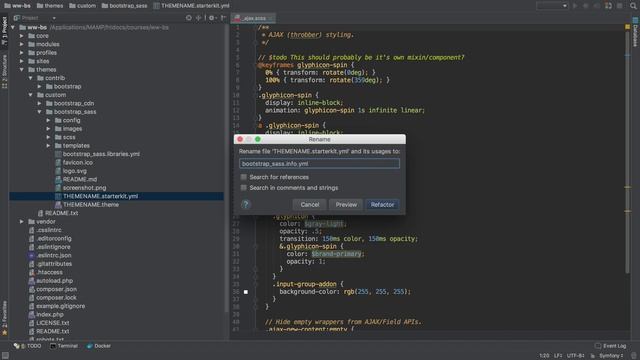Enable Search for references checkbox
640x360 pixels.
tap(244, 177)
